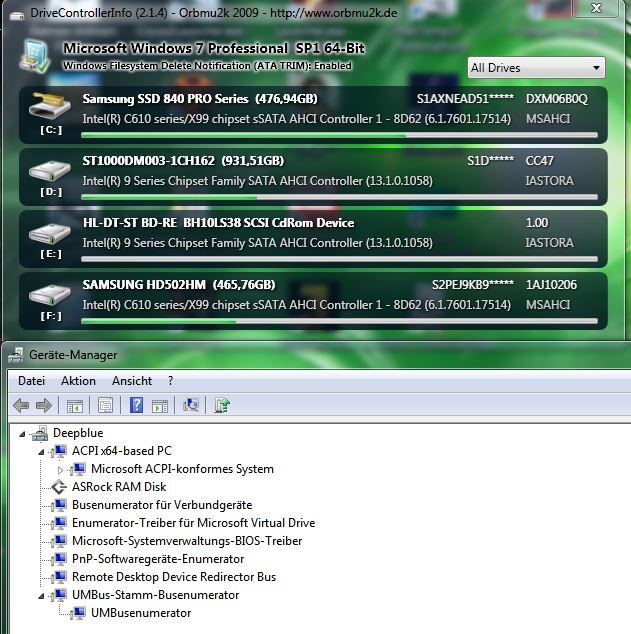Open the Aktion menu in Geräte-Manager

point(78,381)
